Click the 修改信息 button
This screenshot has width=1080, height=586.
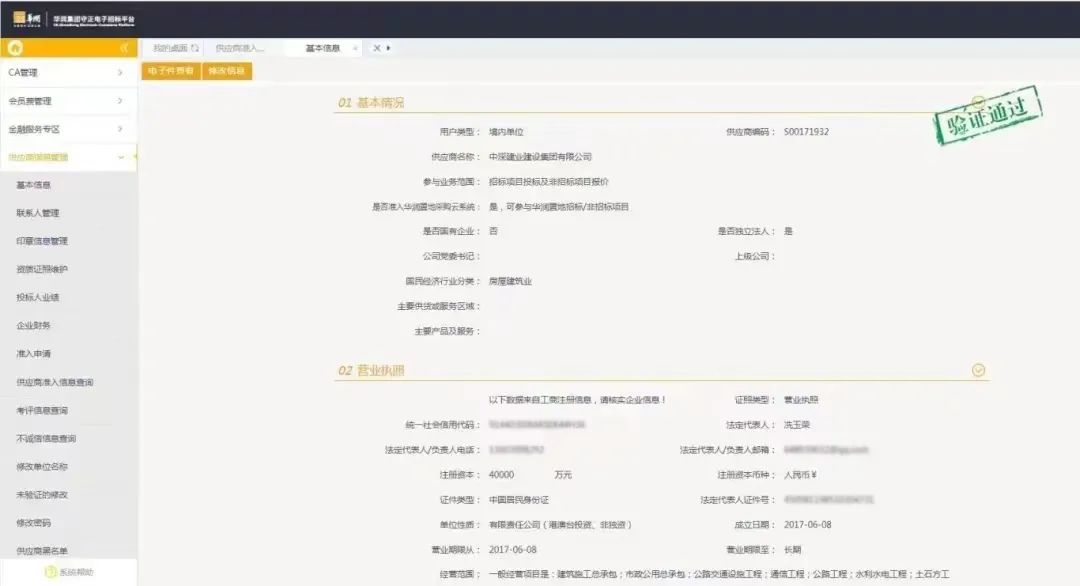[x=227, y=71]
